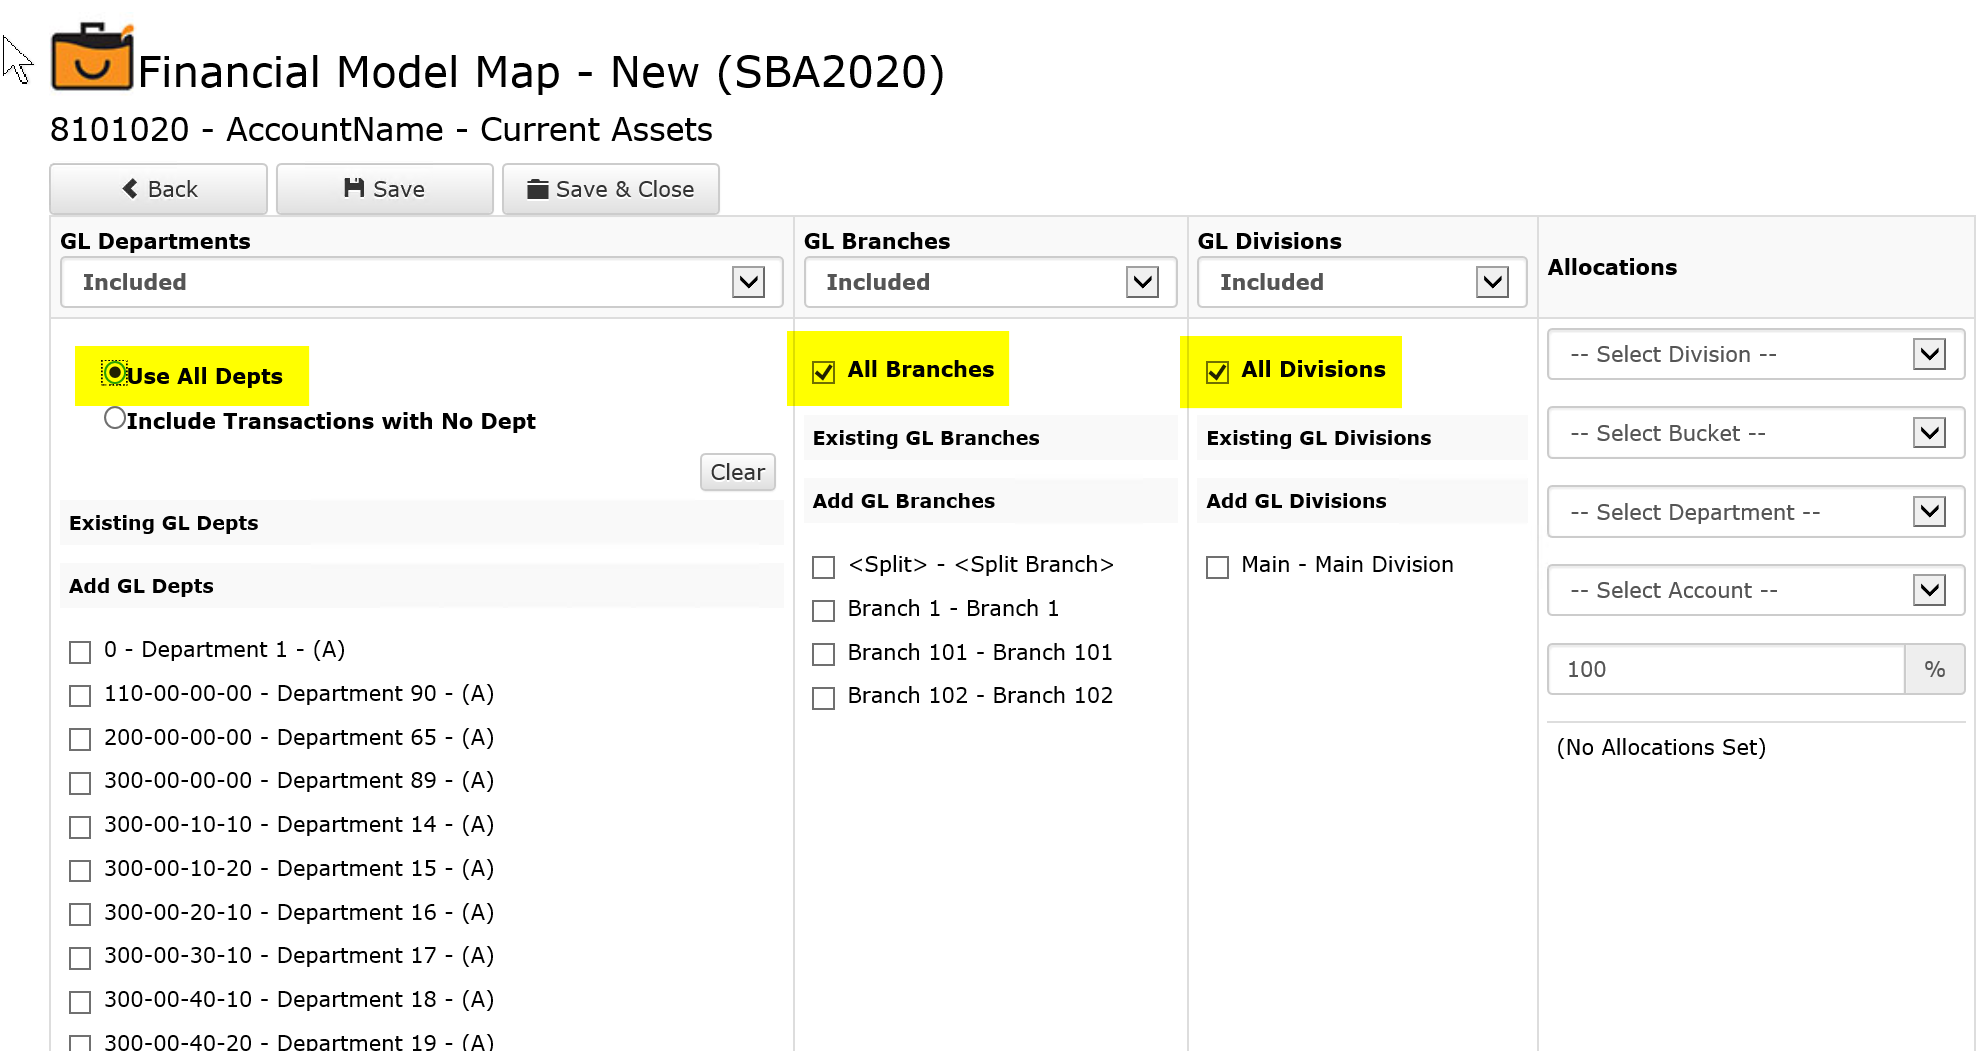Open the GL Divisions Included dropdown

pyautogui.click(x=1362, y=282)
